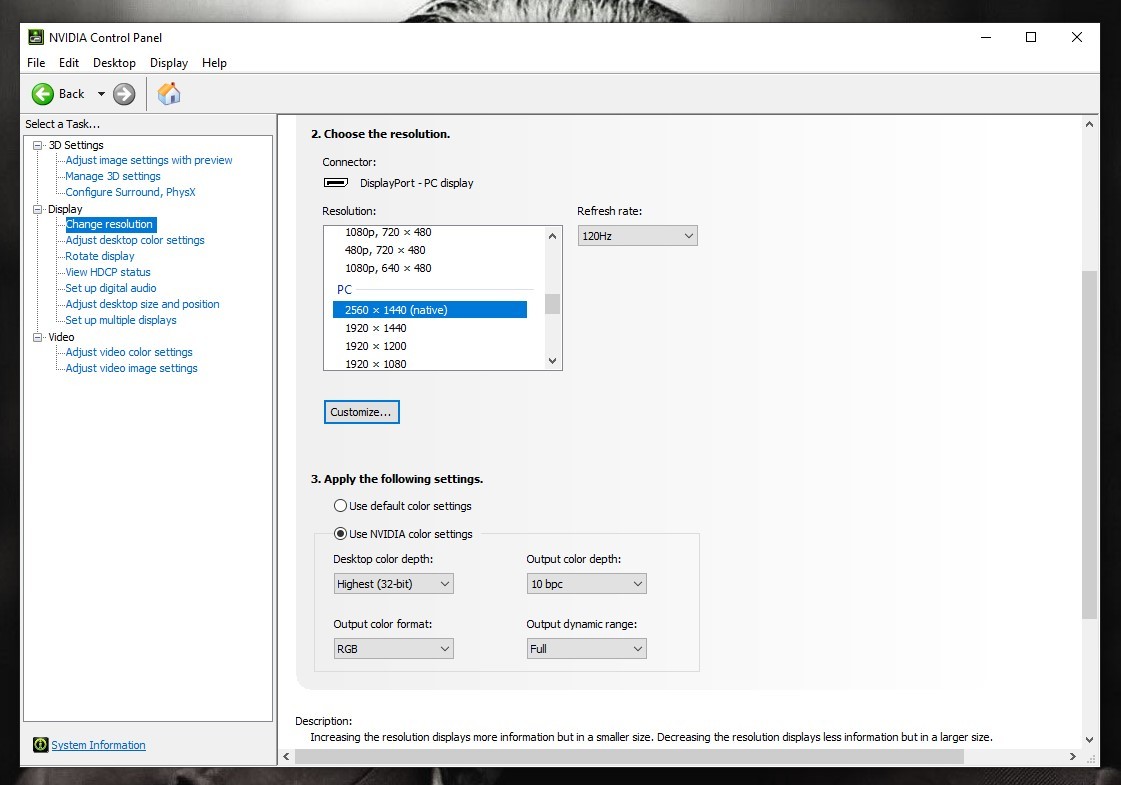
Task: Select Use default color settings radio
Action: pyautogui.click(x=340, y=505)
